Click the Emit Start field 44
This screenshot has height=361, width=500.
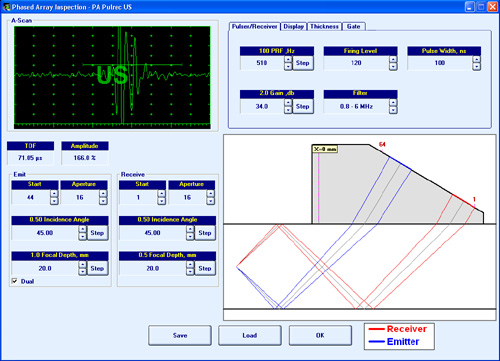31,197
